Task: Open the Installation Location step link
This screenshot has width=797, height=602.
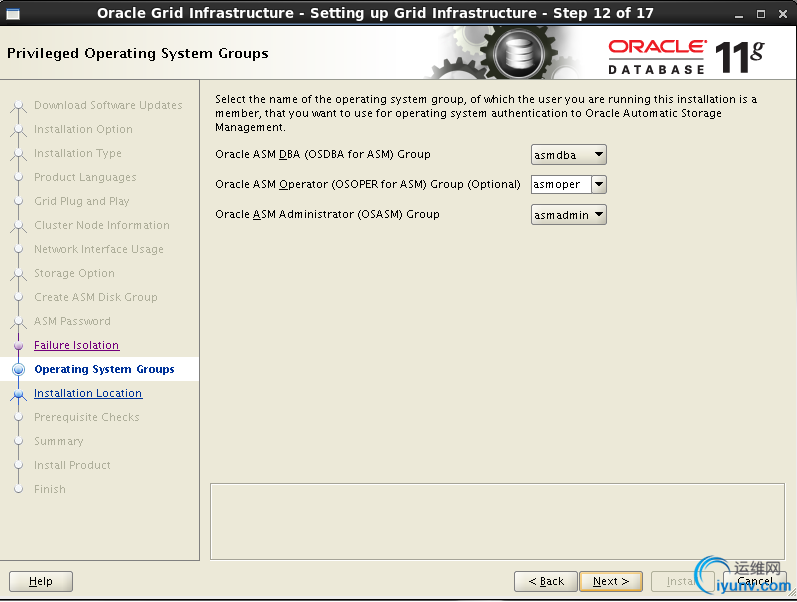Action: click(88, 394)
